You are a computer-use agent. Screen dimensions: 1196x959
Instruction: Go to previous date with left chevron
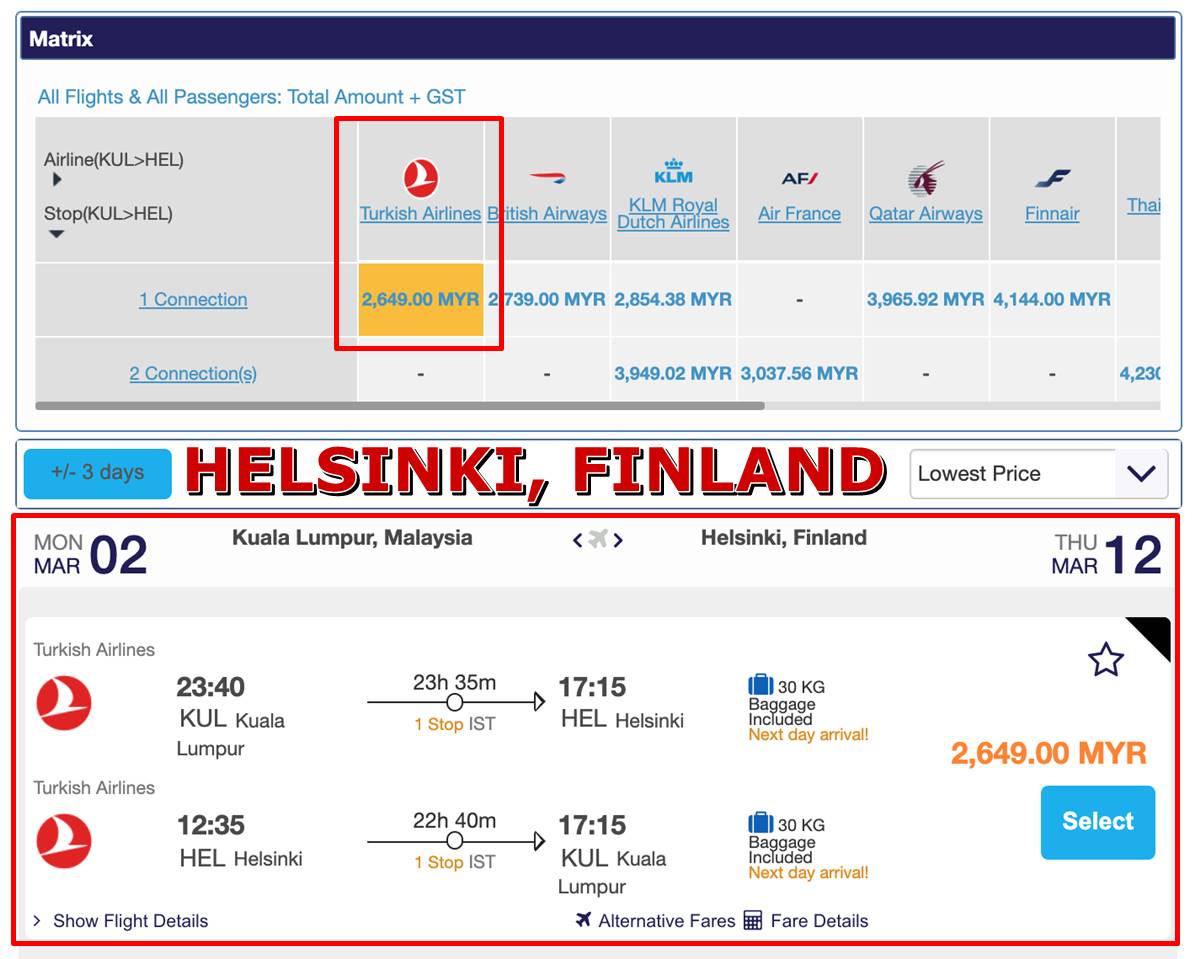pyautogui.click(x=577, y=540)
